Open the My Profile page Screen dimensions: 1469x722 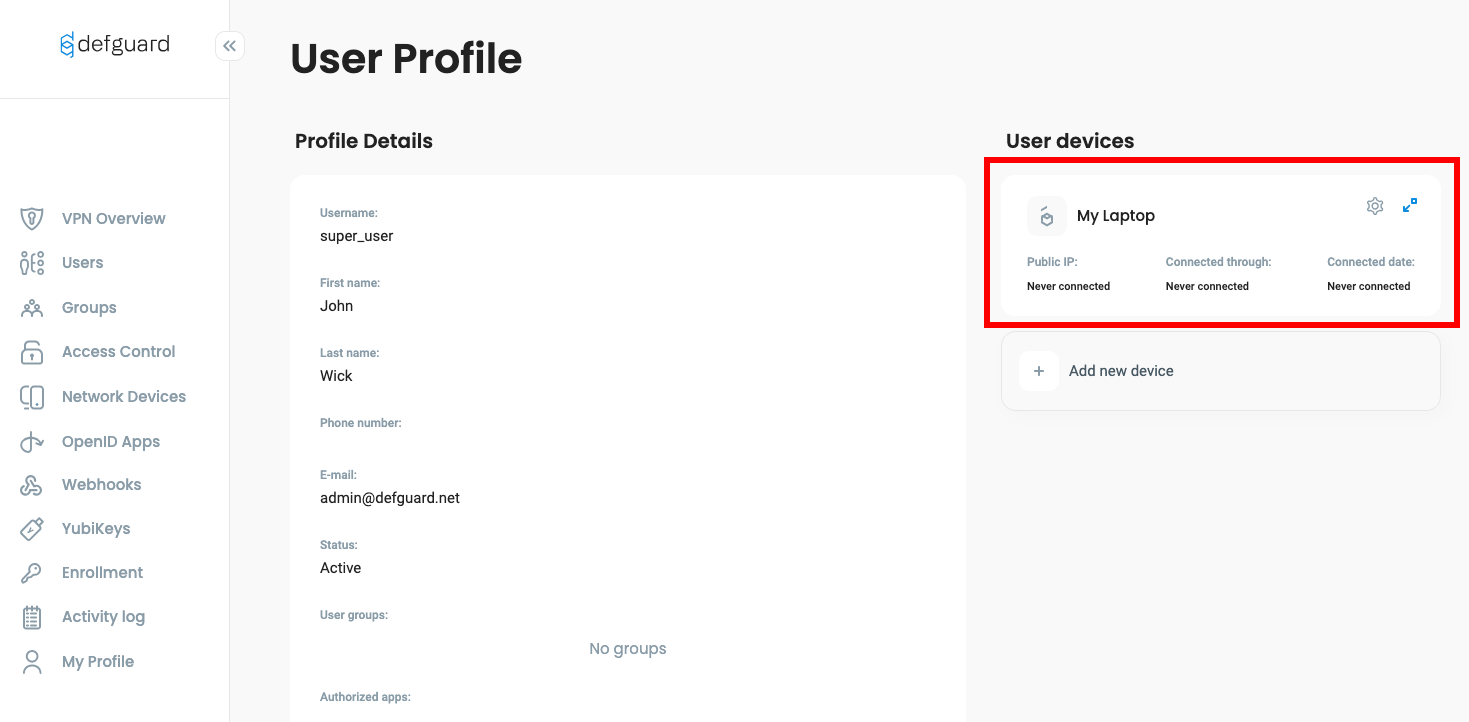[x=97, y=662]
